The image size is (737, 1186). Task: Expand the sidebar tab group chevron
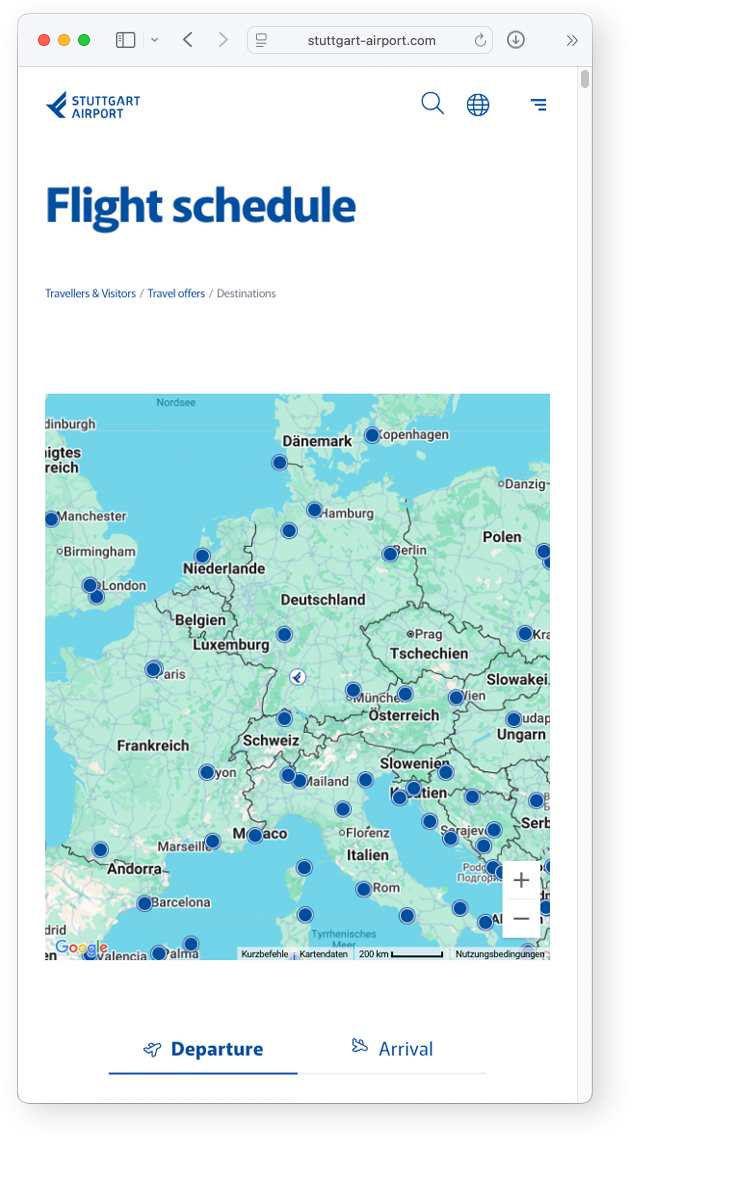(154, 40)
